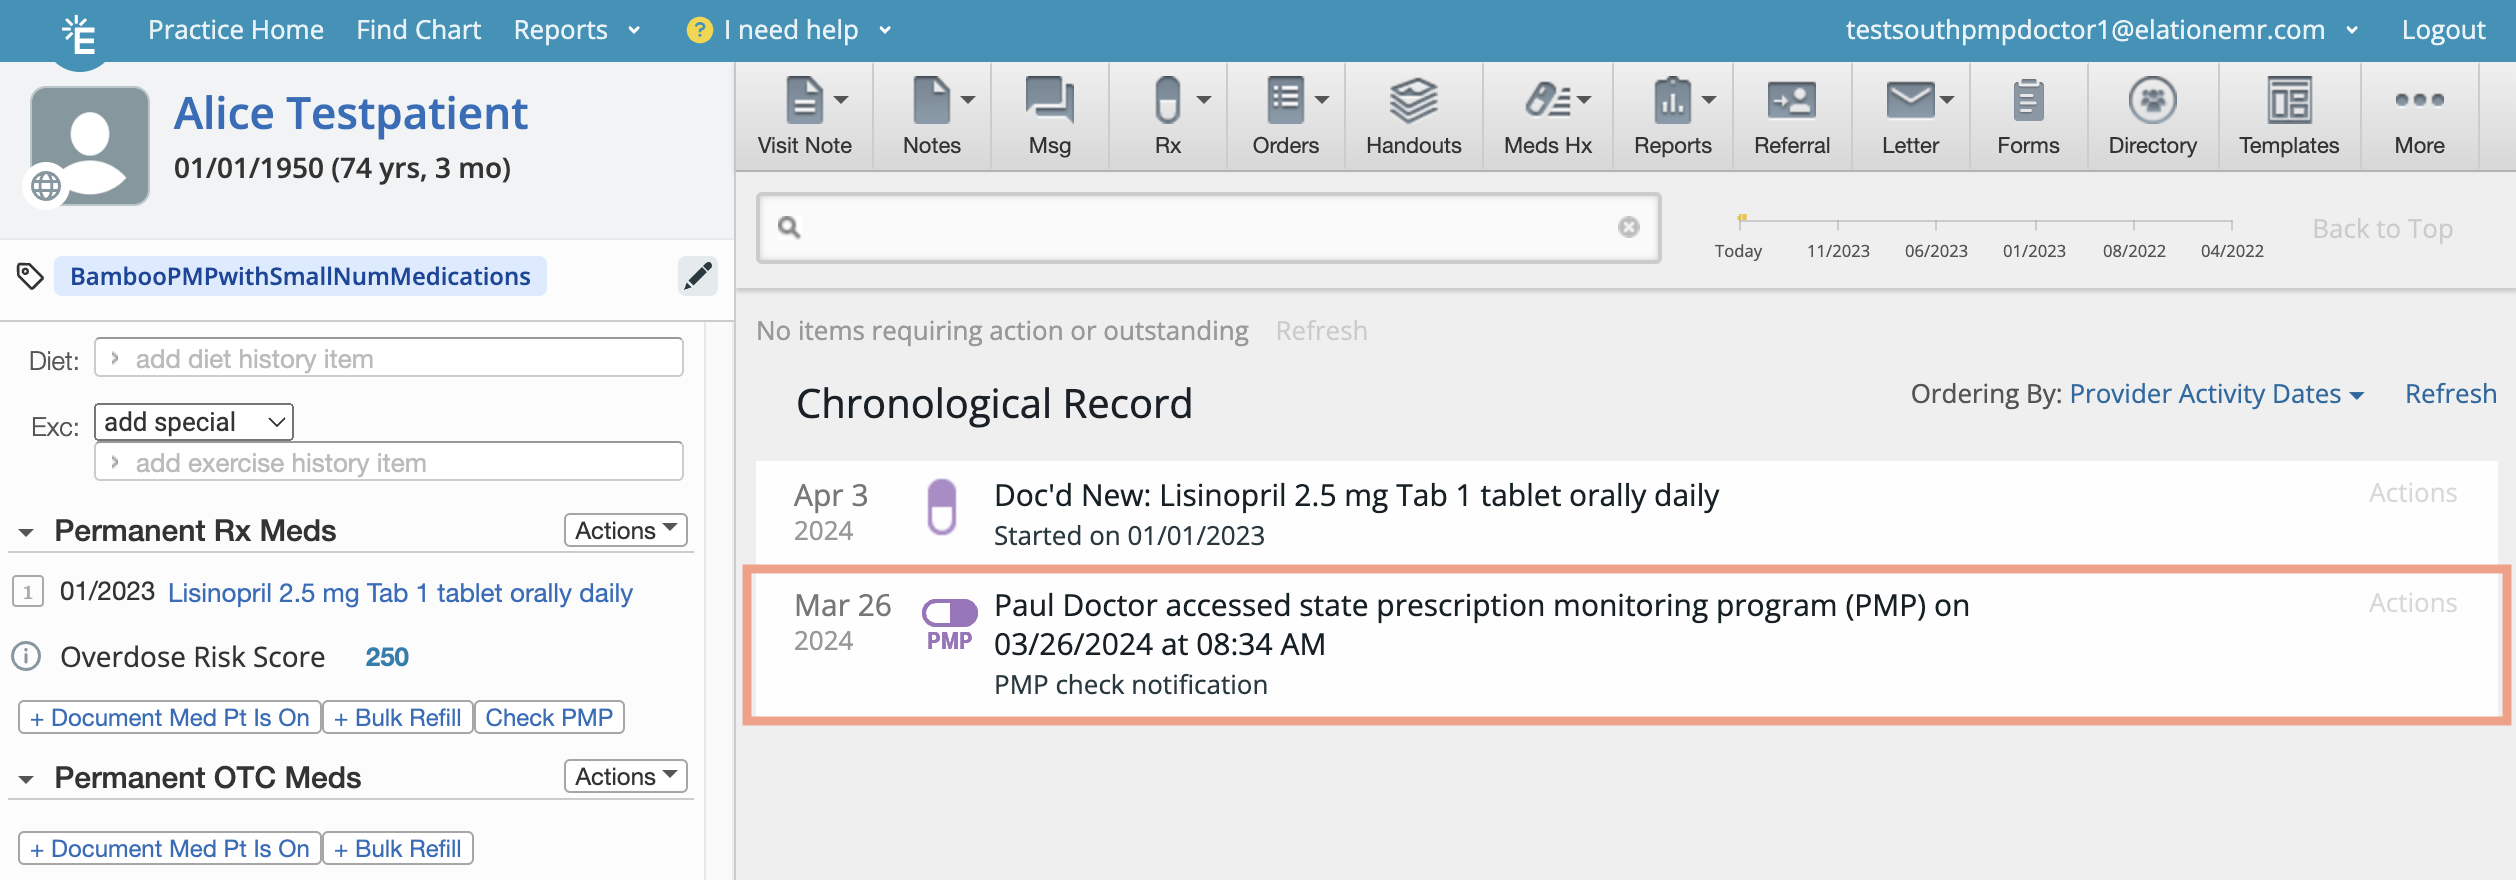Click the globe icon on patient avatar
Screen dimensions: 2516x880
pos(46,186)
